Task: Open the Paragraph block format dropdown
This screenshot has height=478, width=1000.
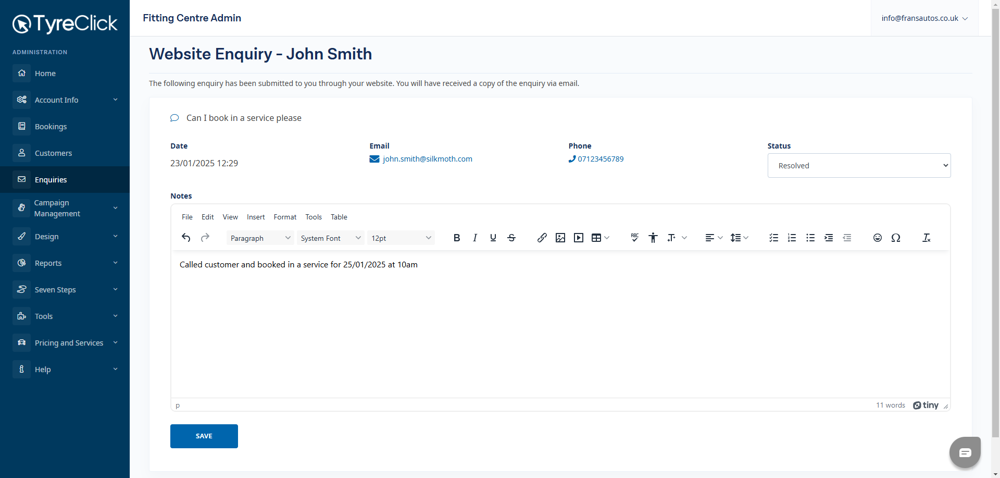Action: click(260, 238)
